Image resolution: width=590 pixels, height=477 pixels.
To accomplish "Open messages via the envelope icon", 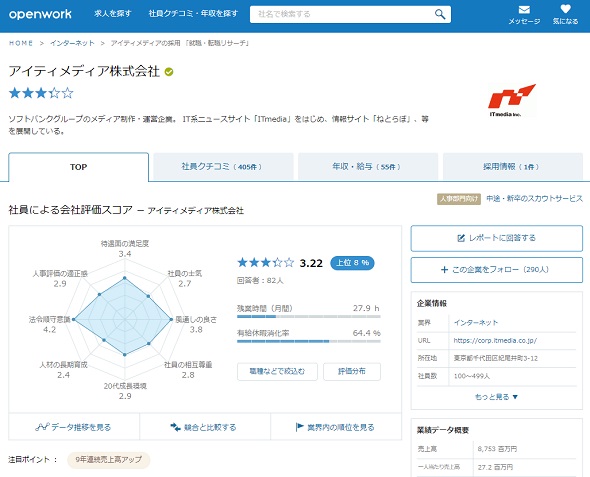I will (524, 10).
